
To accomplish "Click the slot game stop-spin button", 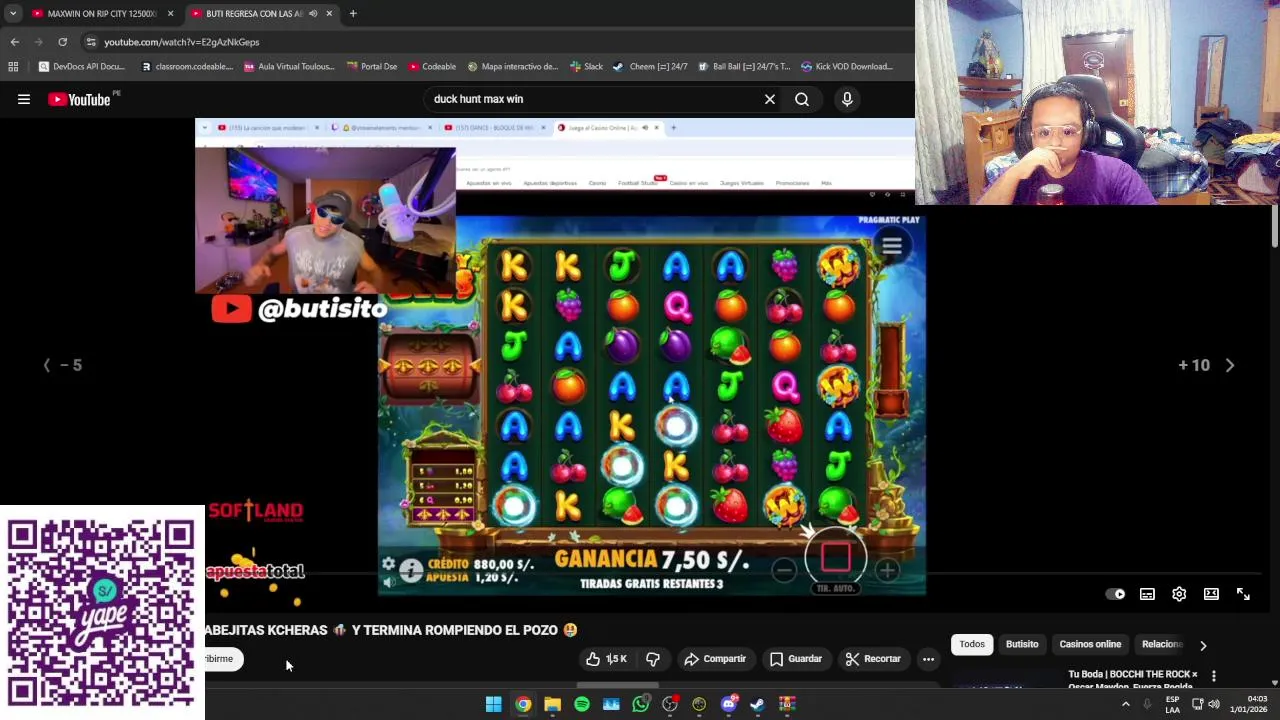I will (x=836, y=558).
